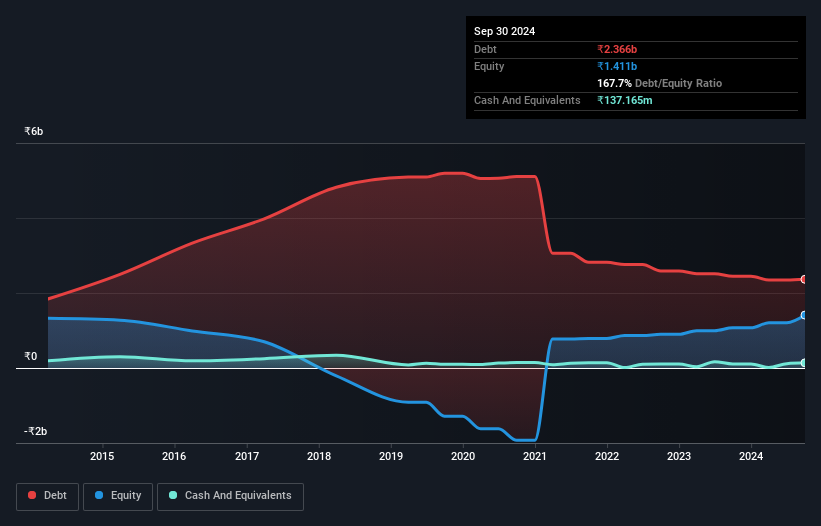Click the 2016 x-axis label
The image size is (821, 526).
174,456
